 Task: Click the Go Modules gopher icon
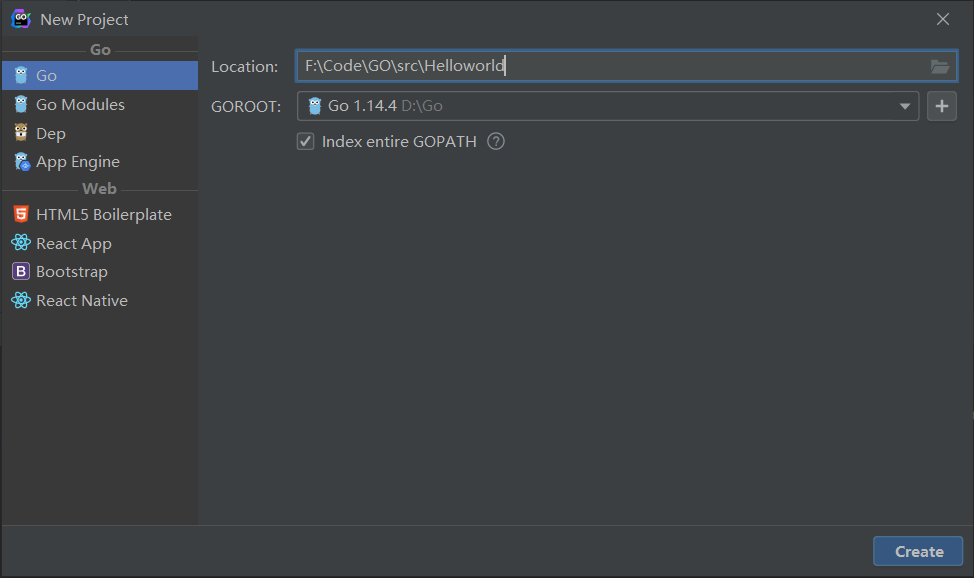point(21,104)
